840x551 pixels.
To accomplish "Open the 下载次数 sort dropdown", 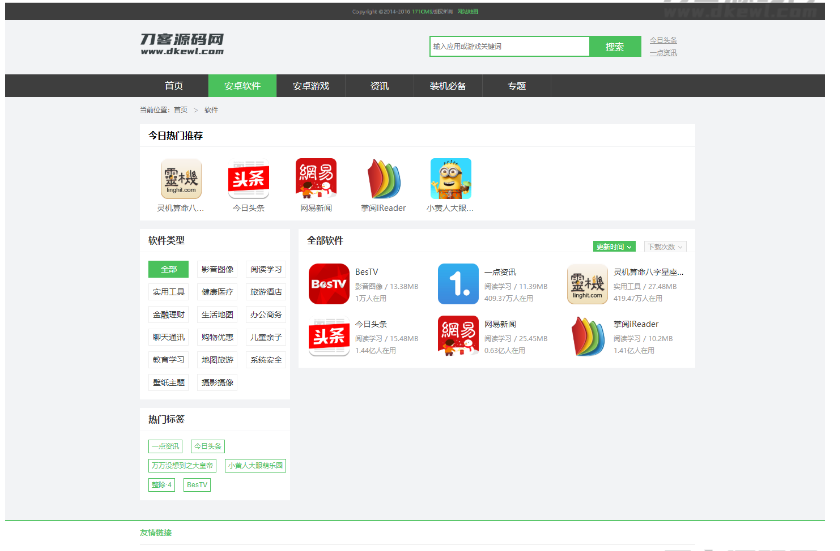I will click(665, 247).
